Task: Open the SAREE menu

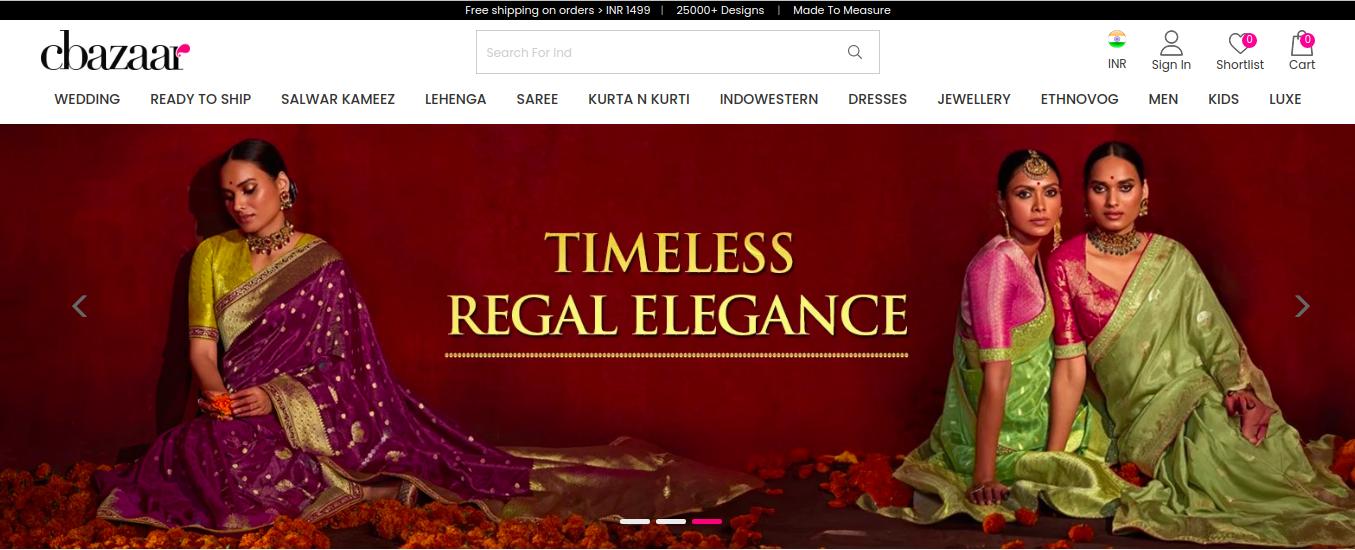Action: coord(537,99)
